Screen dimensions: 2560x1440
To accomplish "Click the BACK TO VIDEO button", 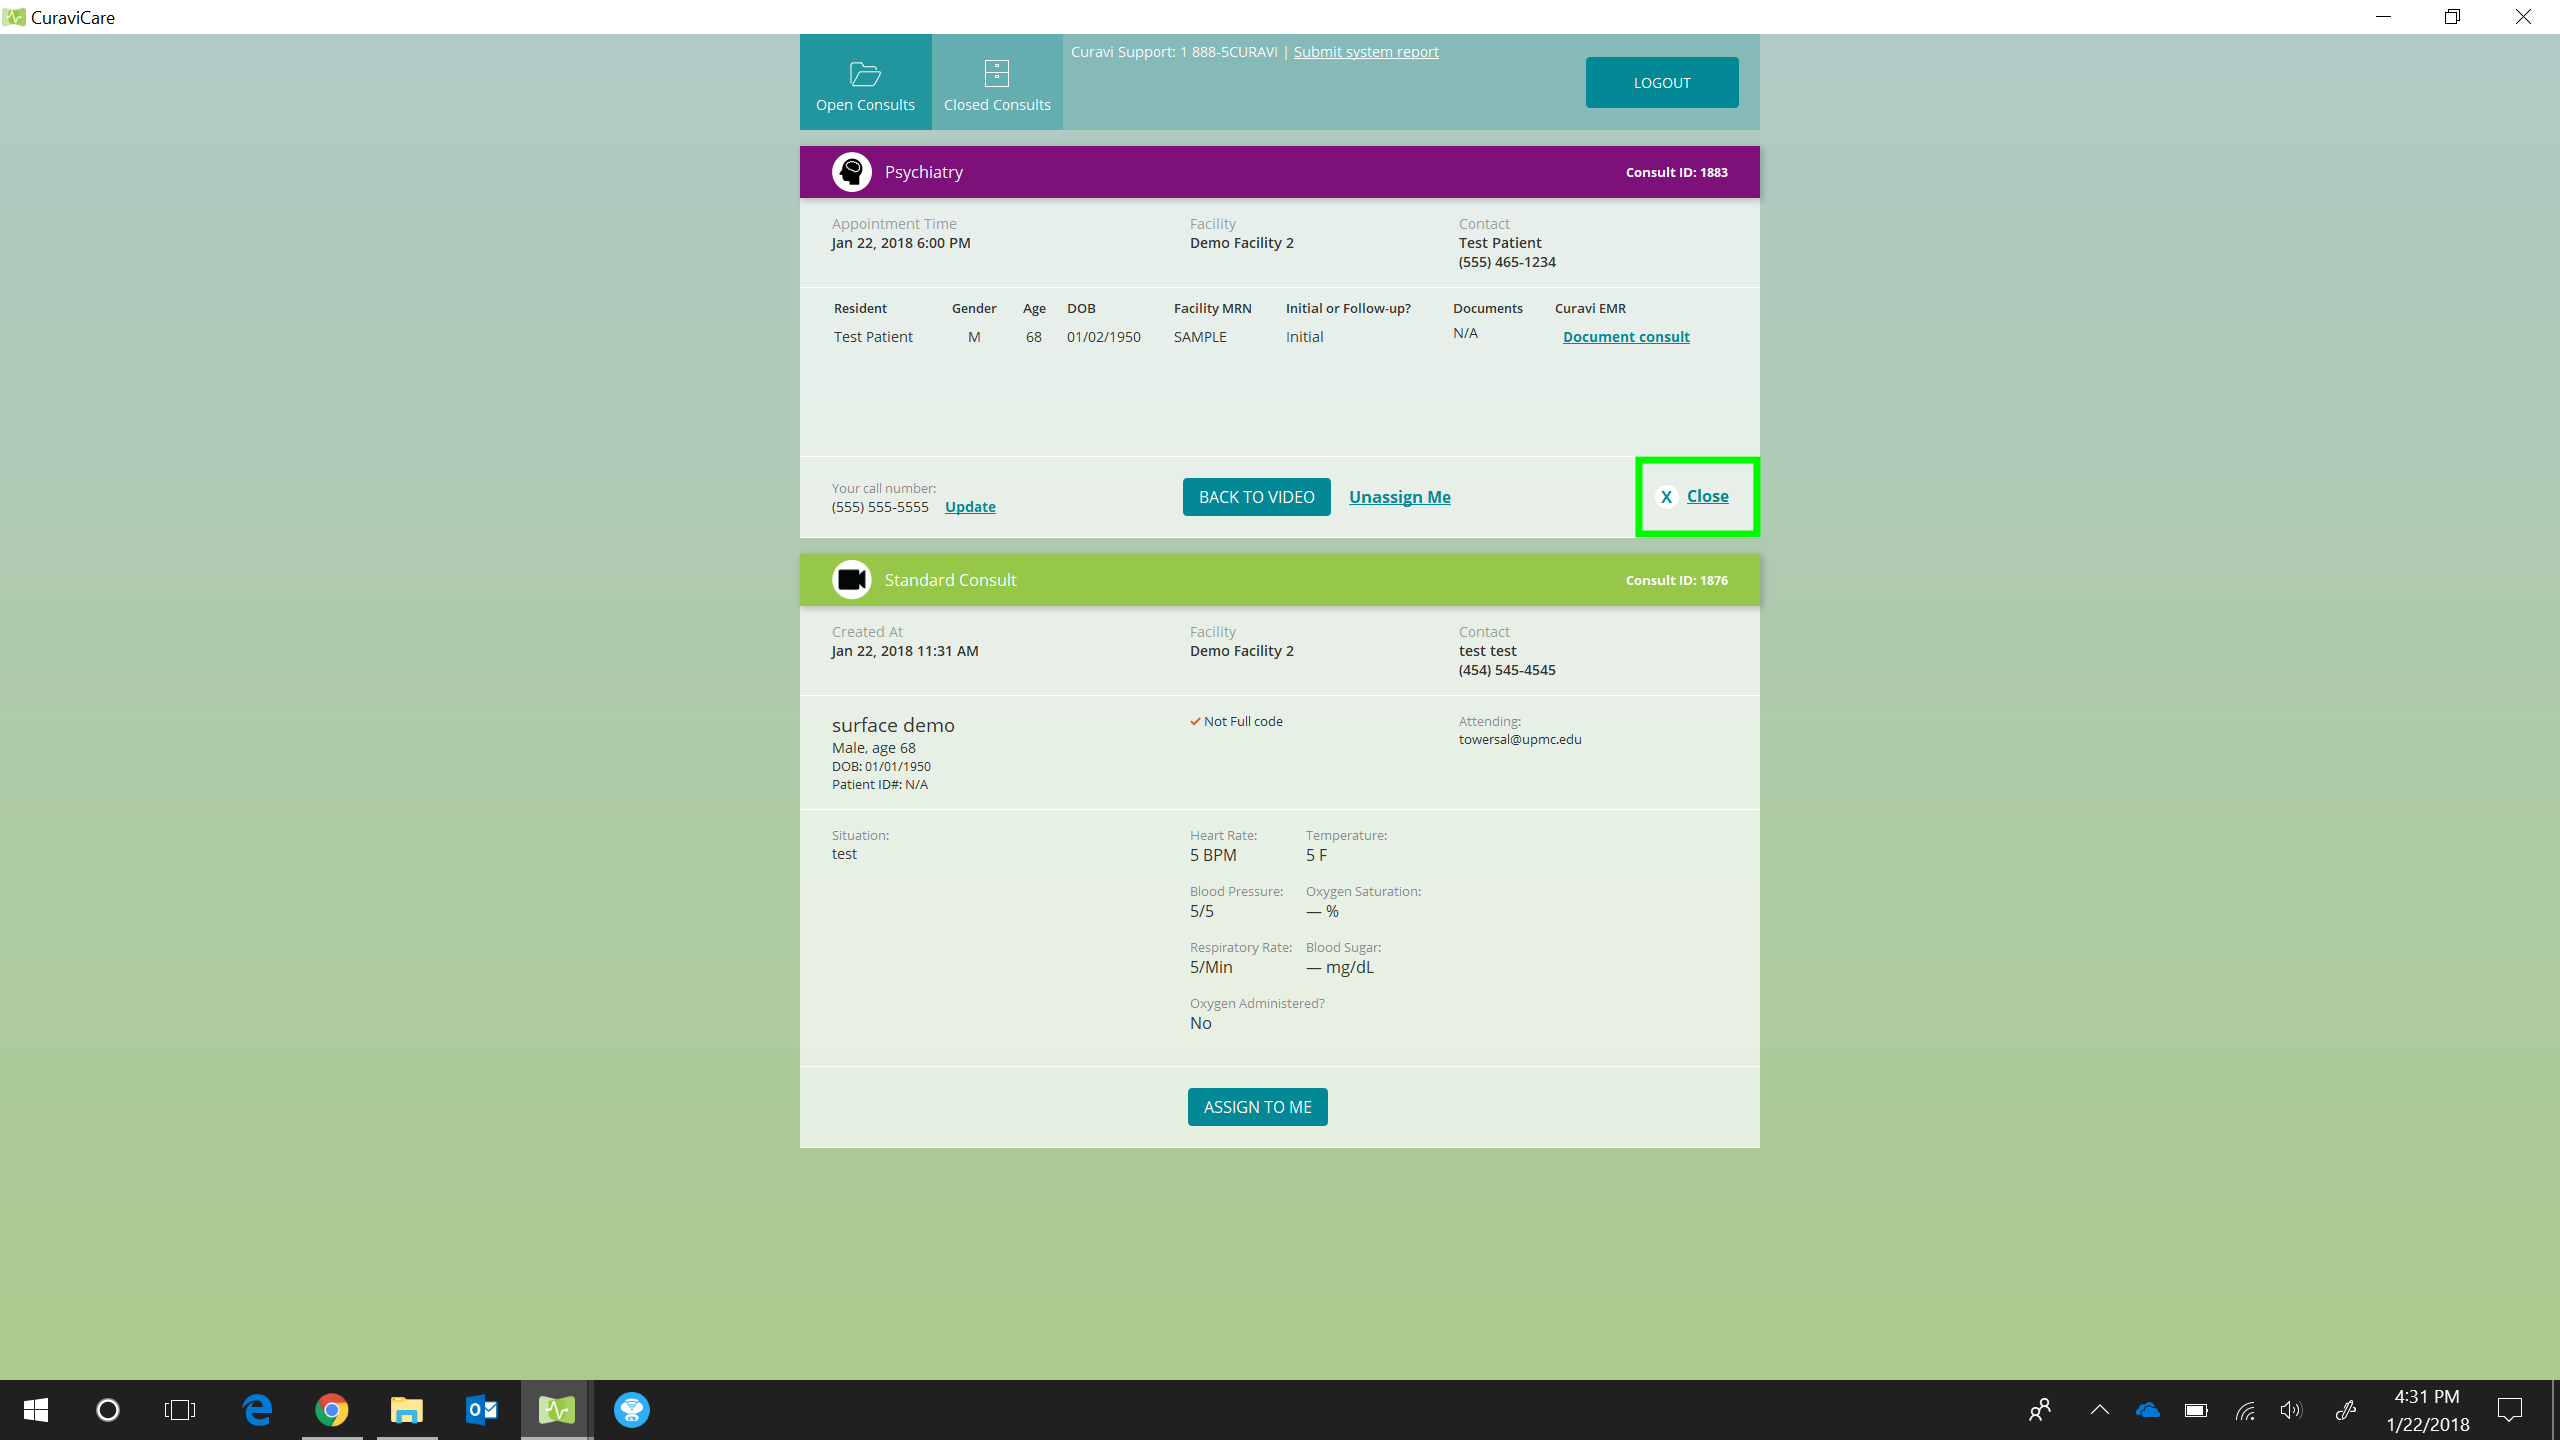I will click(x=1256, y=497).
